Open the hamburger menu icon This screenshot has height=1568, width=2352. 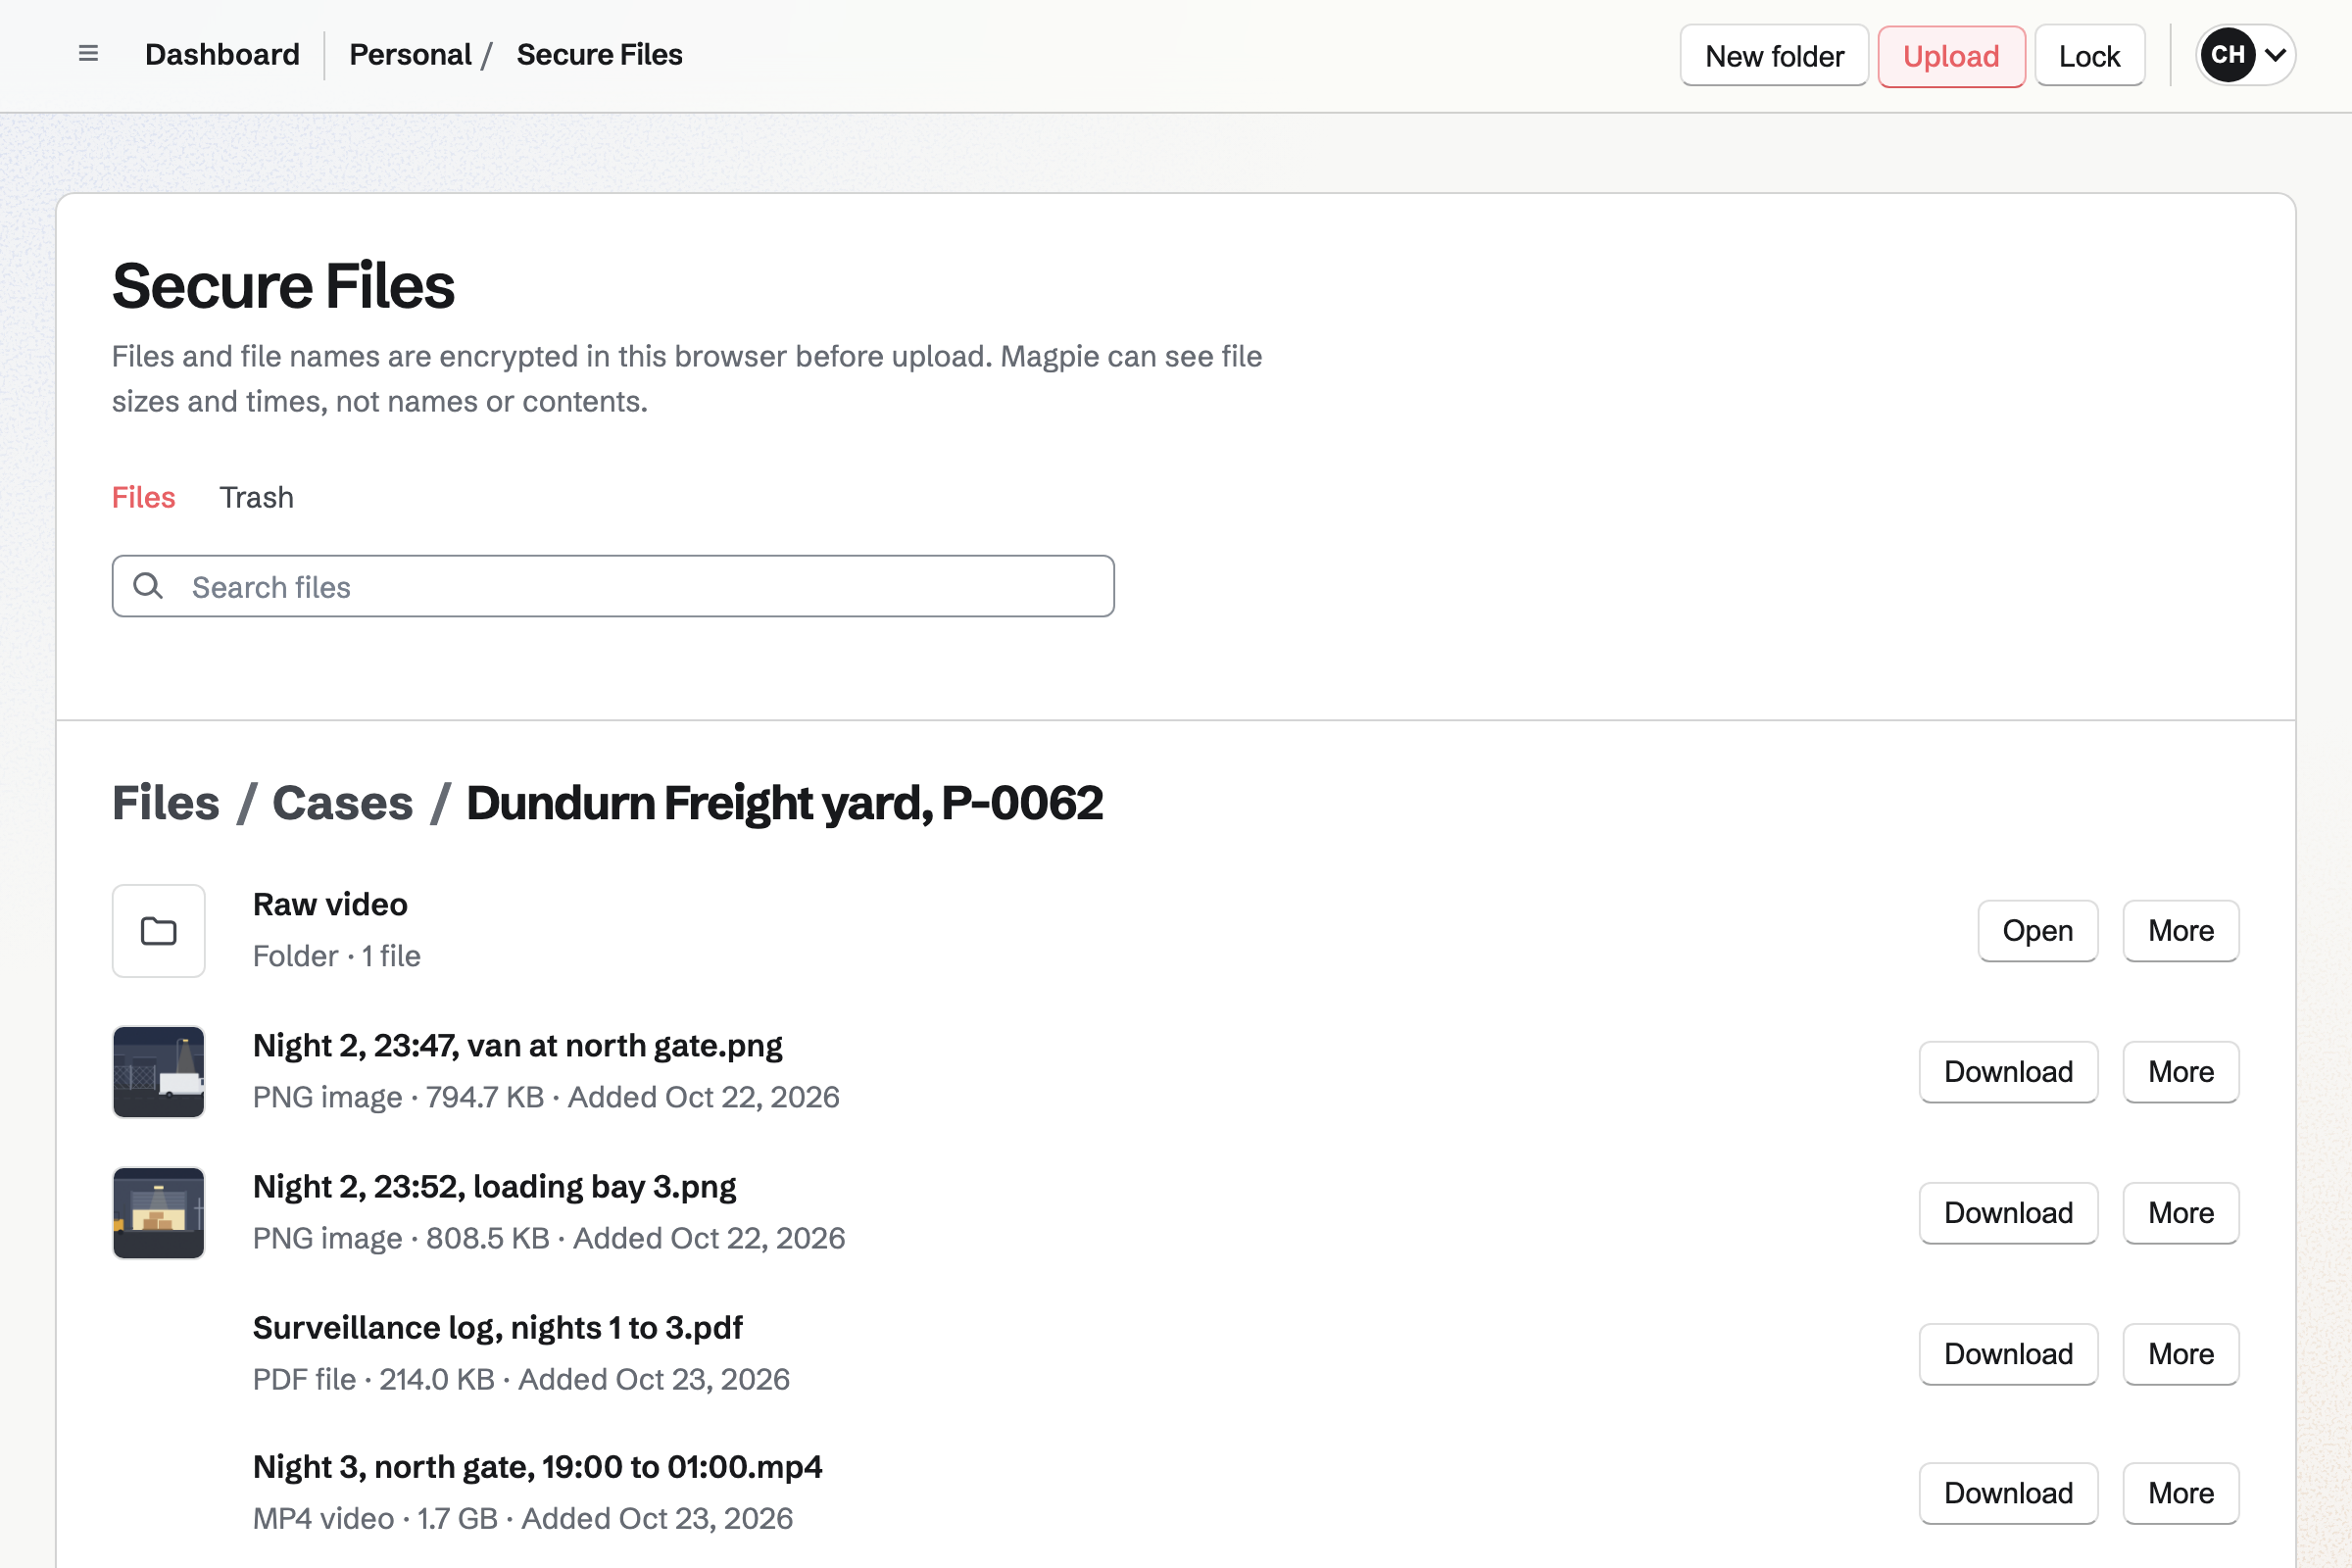pos(88,54)
